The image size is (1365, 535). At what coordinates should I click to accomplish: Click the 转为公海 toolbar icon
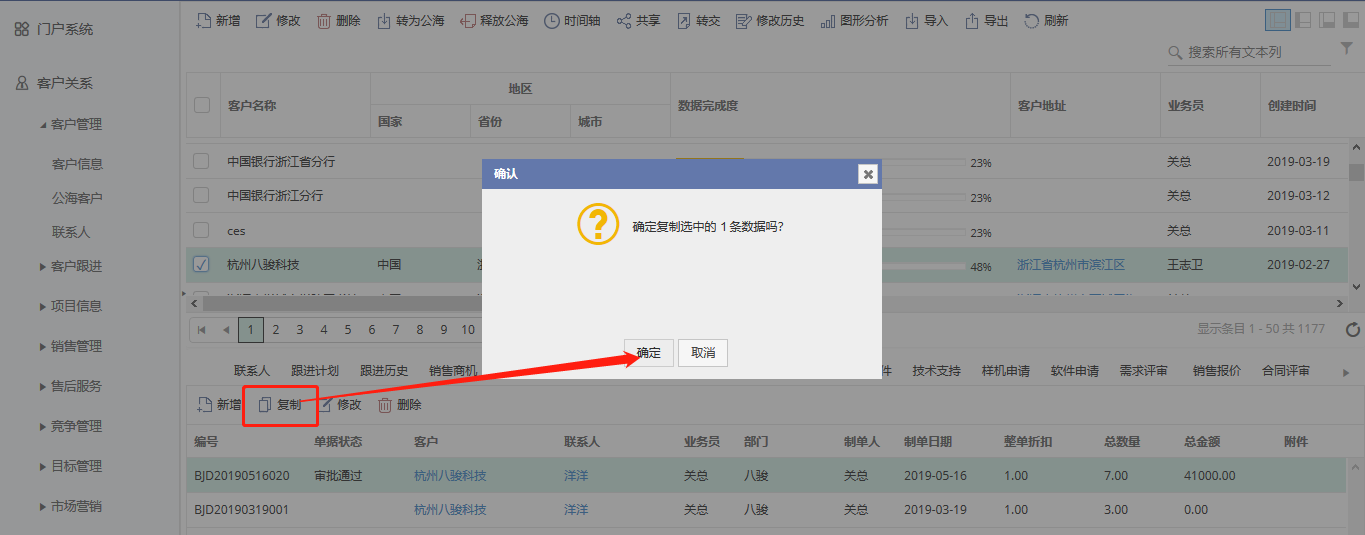pyautogui.click(x=384, y=21)
